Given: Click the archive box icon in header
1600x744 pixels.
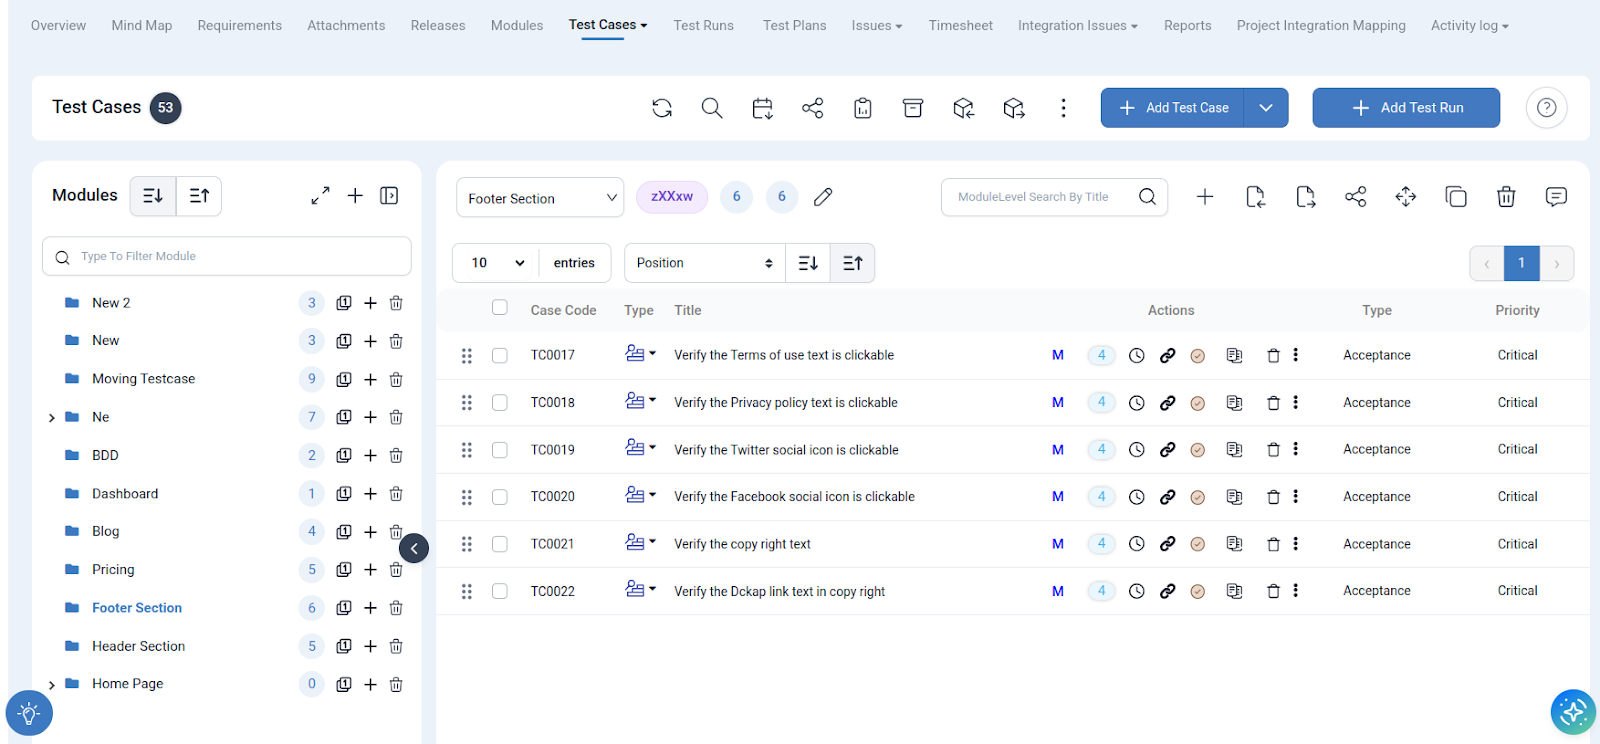Looking at the screenshot, I should click(x=913, y=108).
